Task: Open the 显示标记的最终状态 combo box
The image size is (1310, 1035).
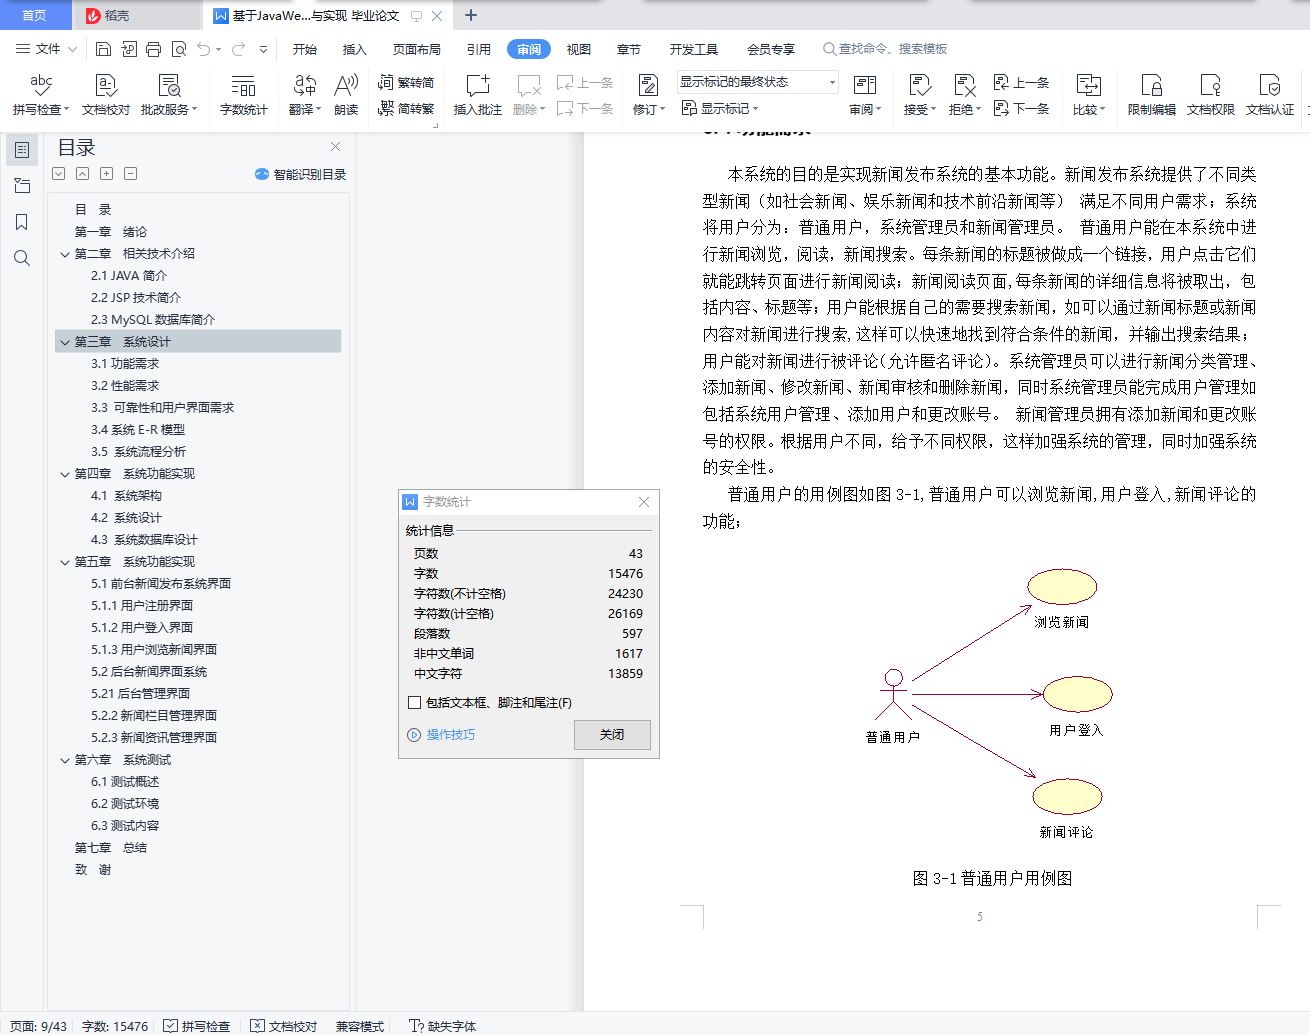Action: pyautogui.click(x=757, y=82)
